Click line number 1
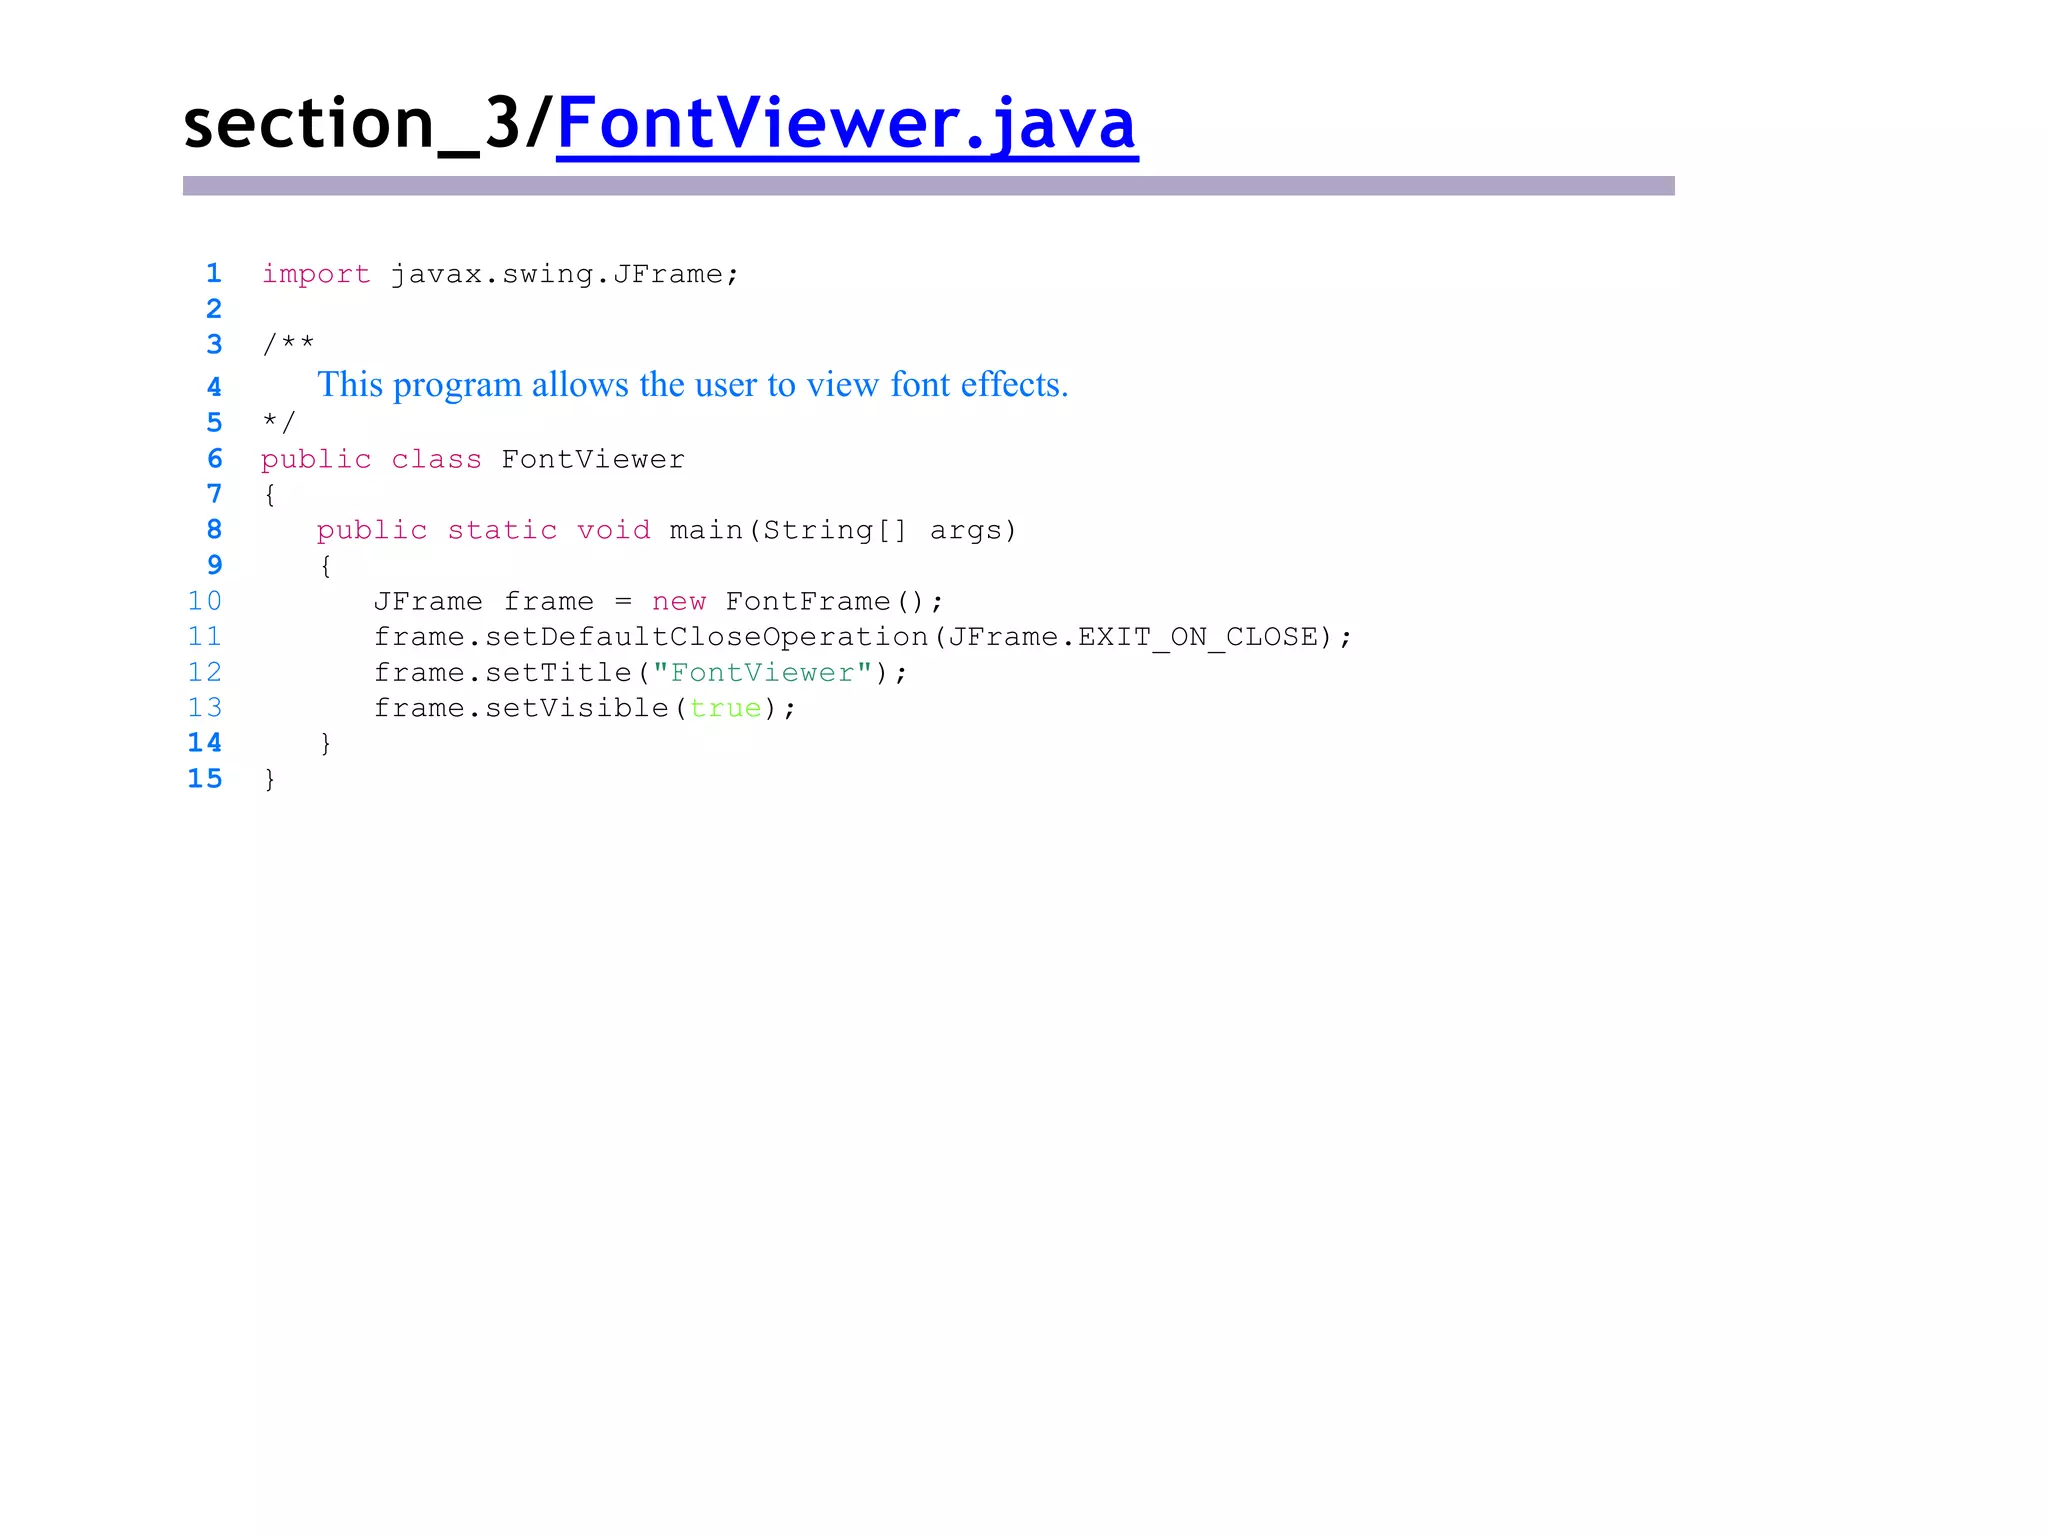 point(213,273)
